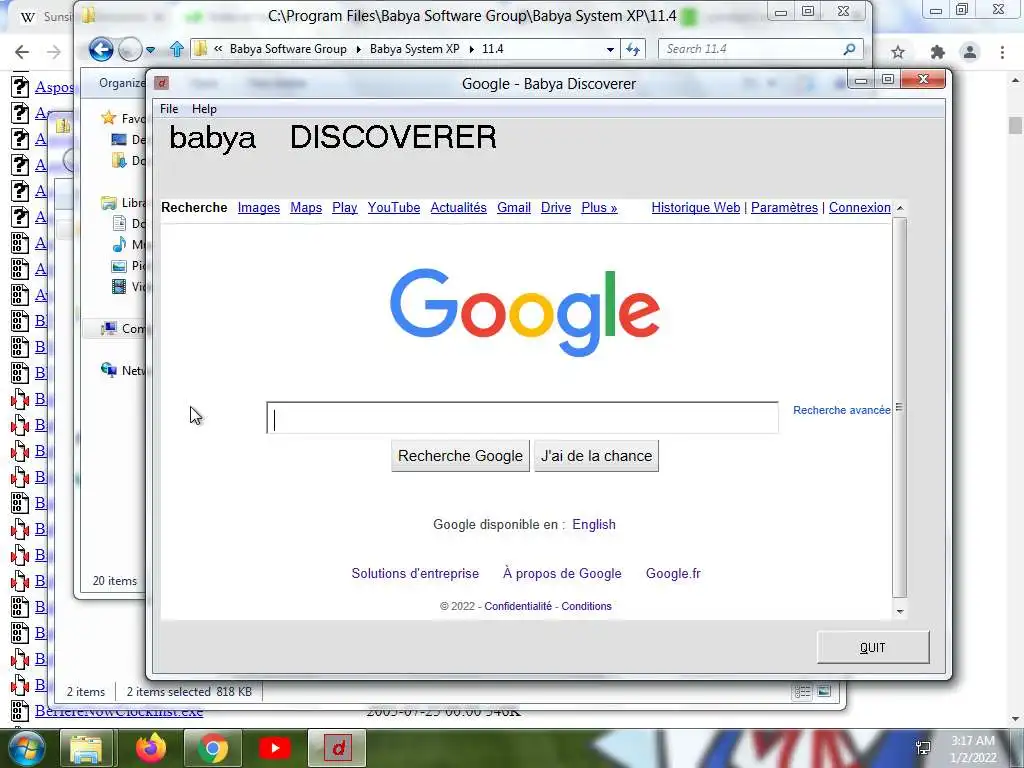The image size is (1024, 768).
Task: Expand the breadcrumb arrow after Babya System XP
Action: pyautogui.click(x=472, y=49)
